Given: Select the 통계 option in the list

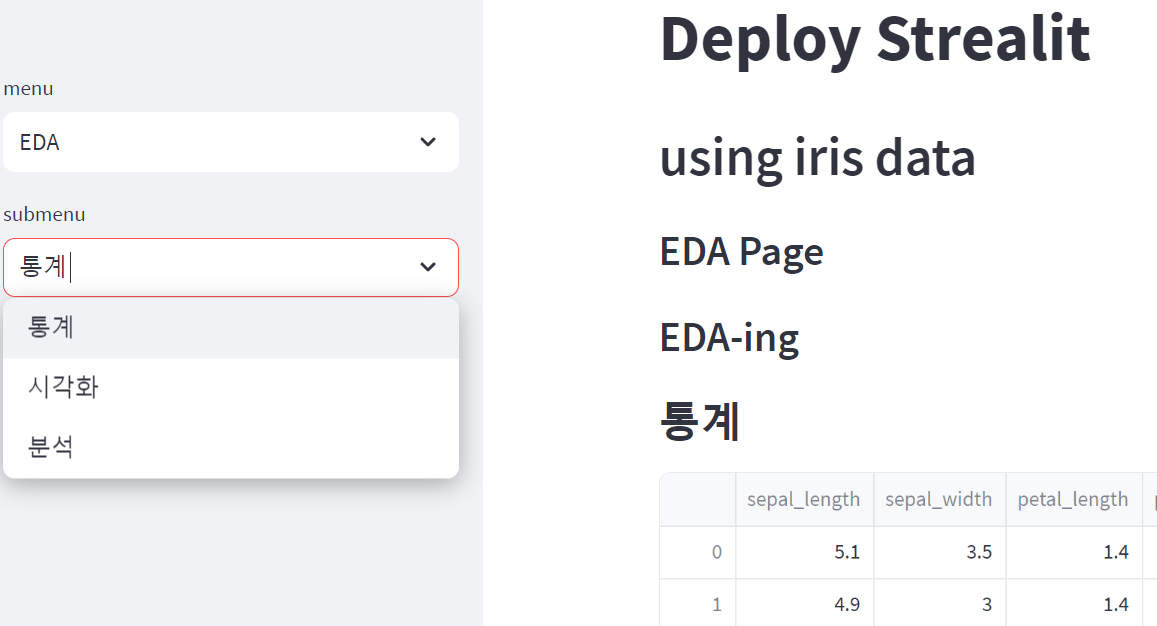Looking at the screenshot, I should [x=231, y=328].
